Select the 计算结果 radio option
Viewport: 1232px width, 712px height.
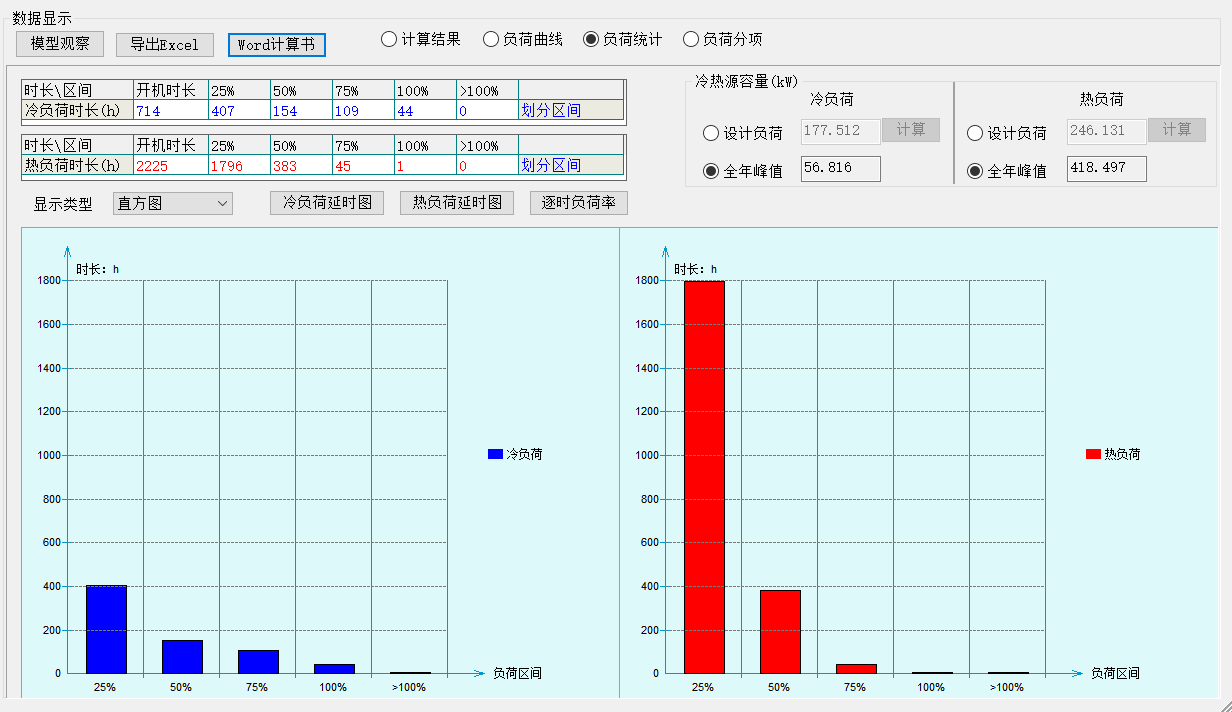tap(389, 40)
